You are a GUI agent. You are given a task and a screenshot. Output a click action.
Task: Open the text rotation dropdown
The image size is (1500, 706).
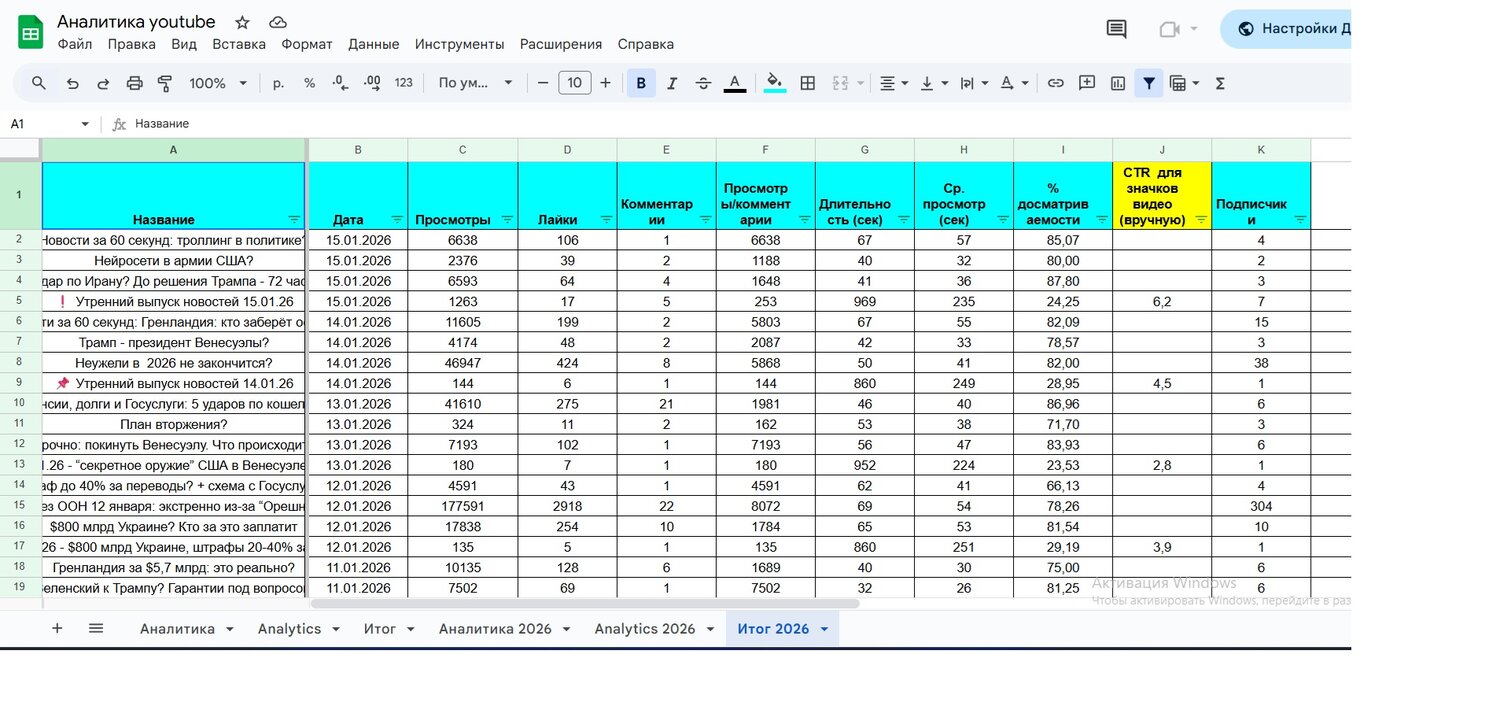point(1014,83)
